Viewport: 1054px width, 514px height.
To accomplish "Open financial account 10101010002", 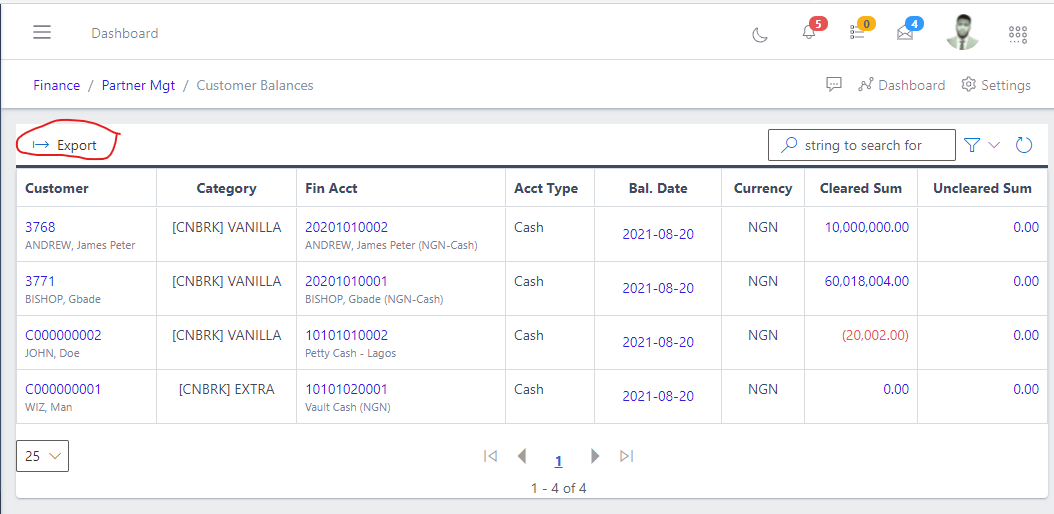I will coord(346,335).
